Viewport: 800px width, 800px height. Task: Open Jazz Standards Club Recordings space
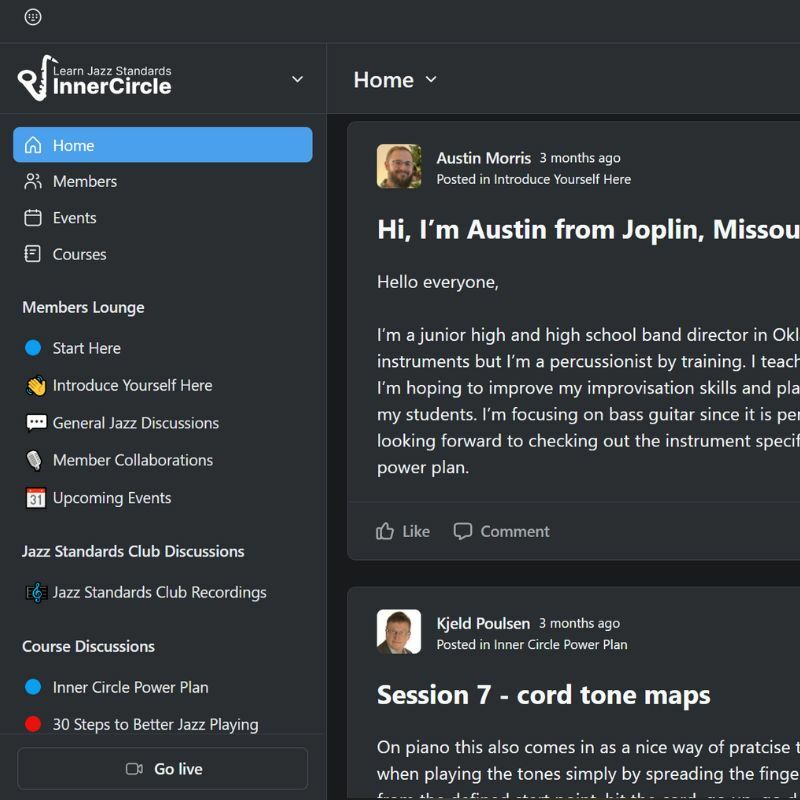[x=159, y=593]
